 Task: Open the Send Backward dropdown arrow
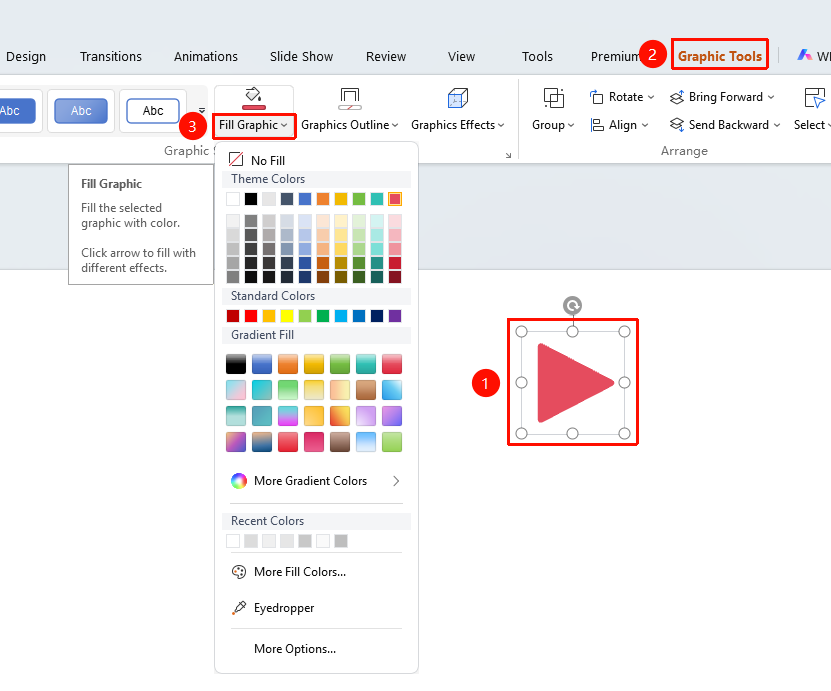(777, 125)
